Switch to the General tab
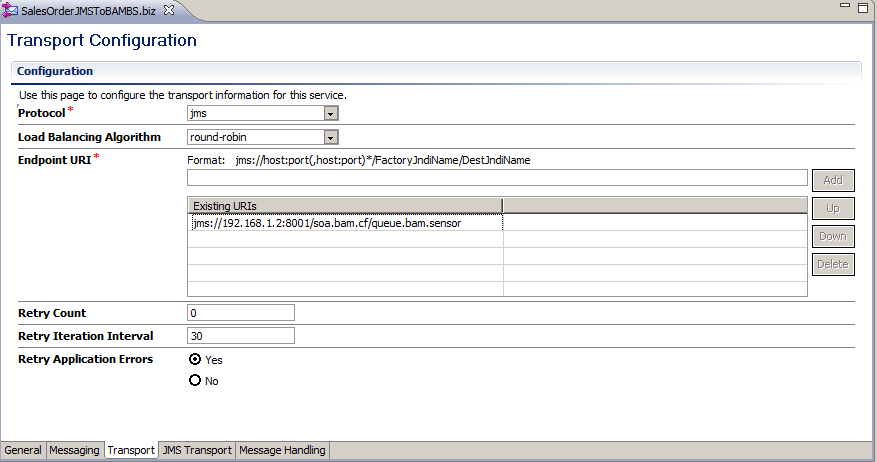Screen dimensions: 877x462 [x=23, y=450]
